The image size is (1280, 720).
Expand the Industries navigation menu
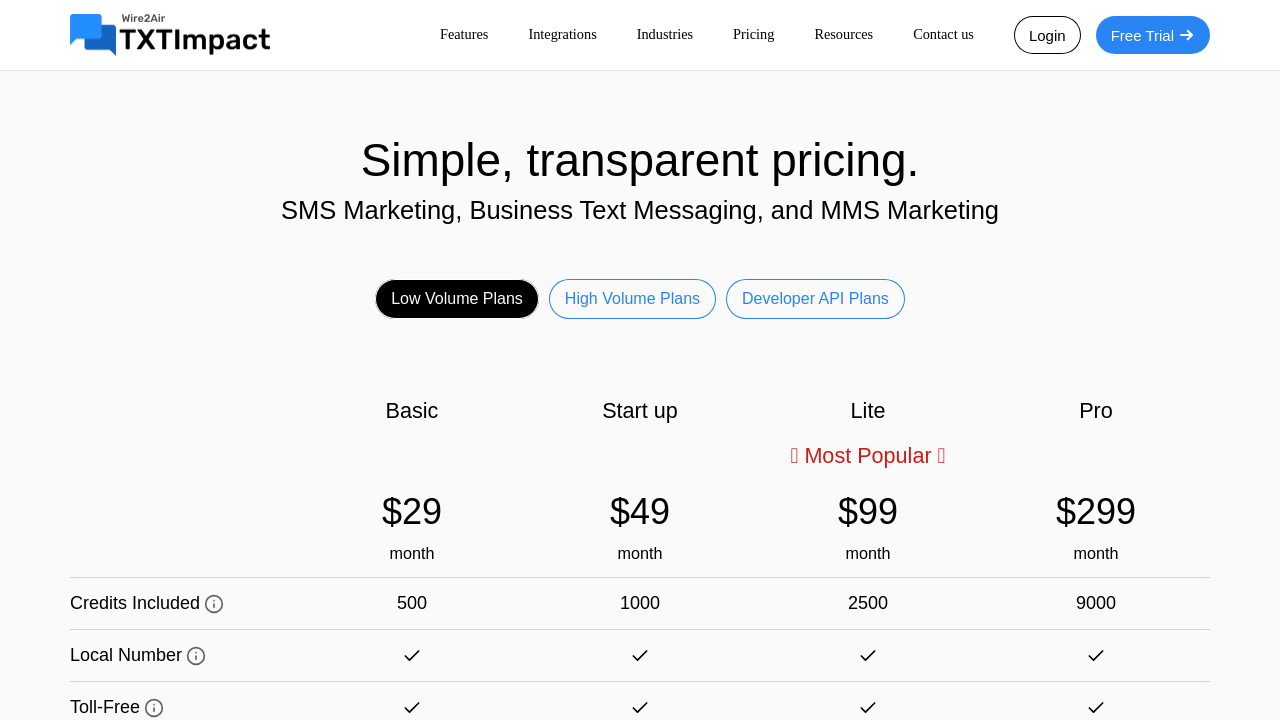pos(665,34)
